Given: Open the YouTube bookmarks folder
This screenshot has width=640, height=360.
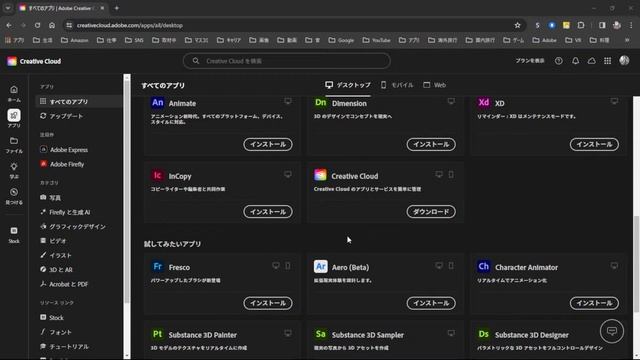Looking at the screenshot, I should coord(376,40).
